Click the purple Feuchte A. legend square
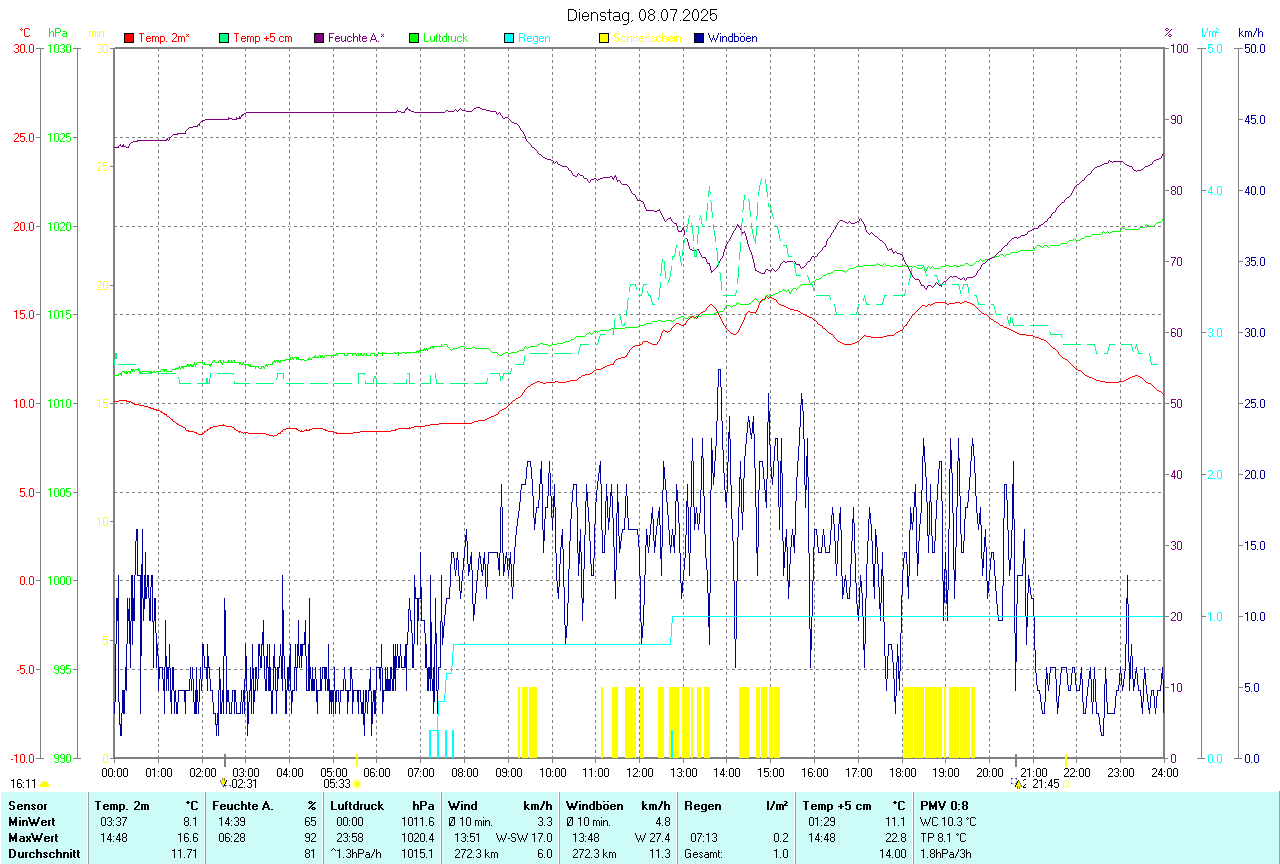Image resolution: width=1280 pixels, height=864 pixels. [320, 38]
